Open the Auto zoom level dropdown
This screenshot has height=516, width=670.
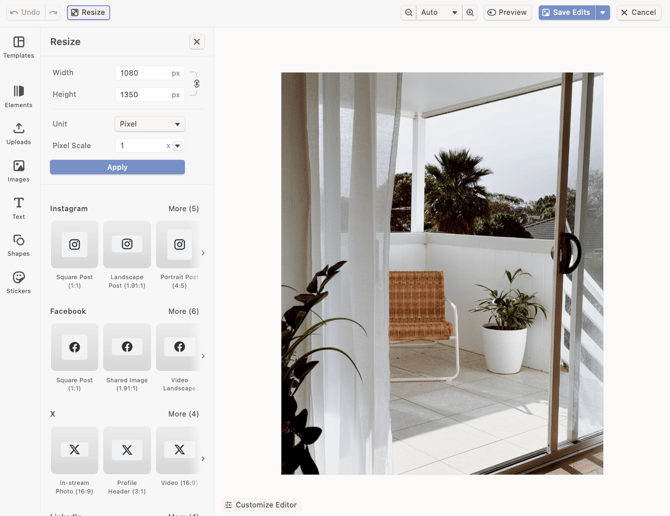click(x=439, y=12)
